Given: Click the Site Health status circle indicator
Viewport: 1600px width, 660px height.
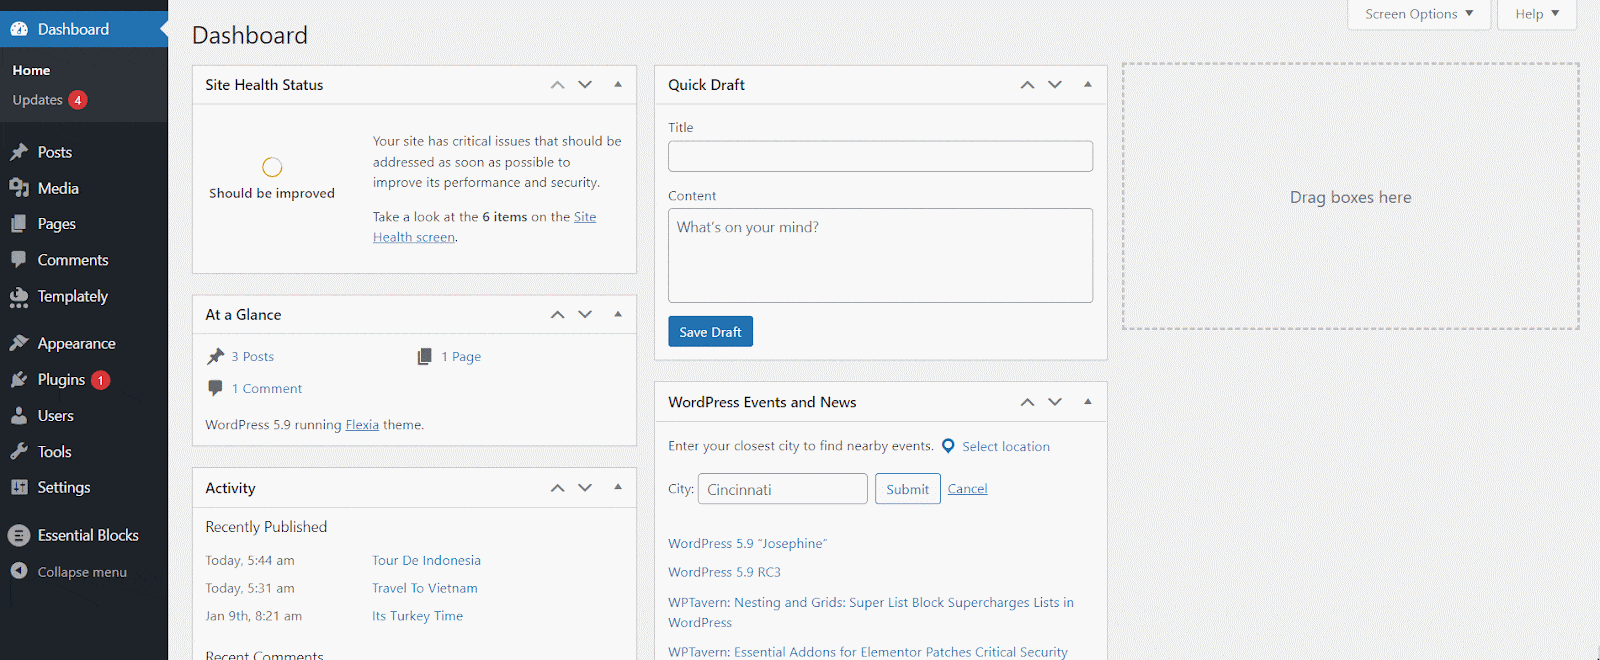Looking at the screenshot, I should coord(272,167).
